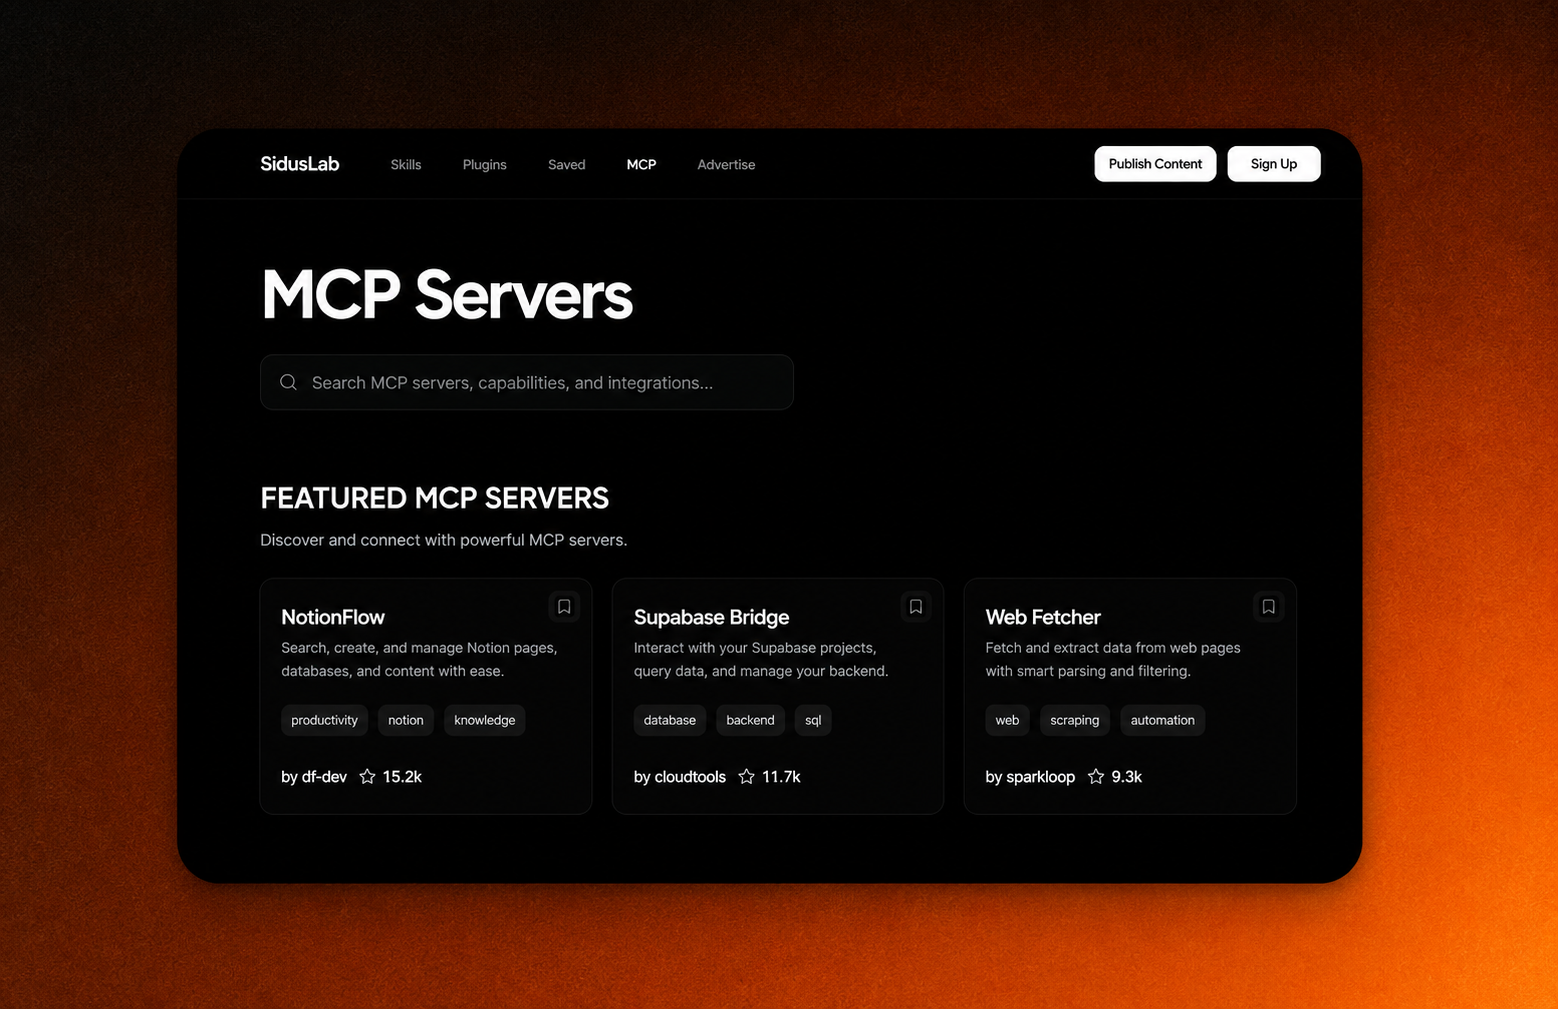The height and width of the screenshot is (1009, 1558).
Task: Bookmark the NotionFlow server card
Action: 564,607
